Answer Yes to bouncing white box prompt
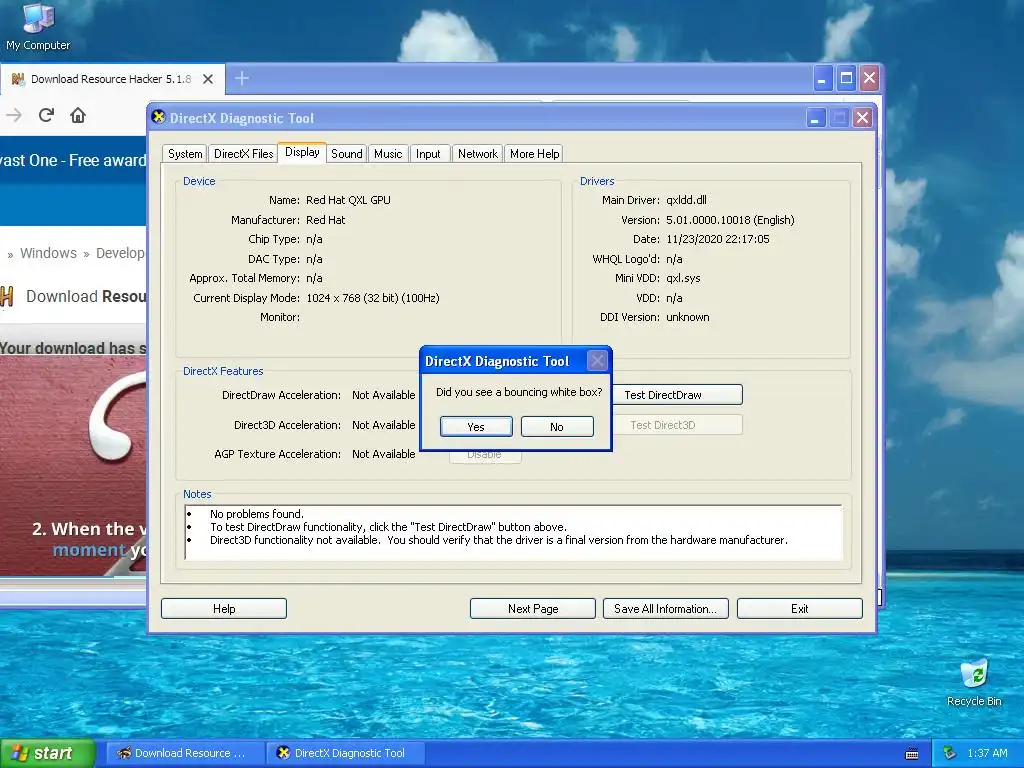The image size is (1024, 768). [x=476, y=426]
